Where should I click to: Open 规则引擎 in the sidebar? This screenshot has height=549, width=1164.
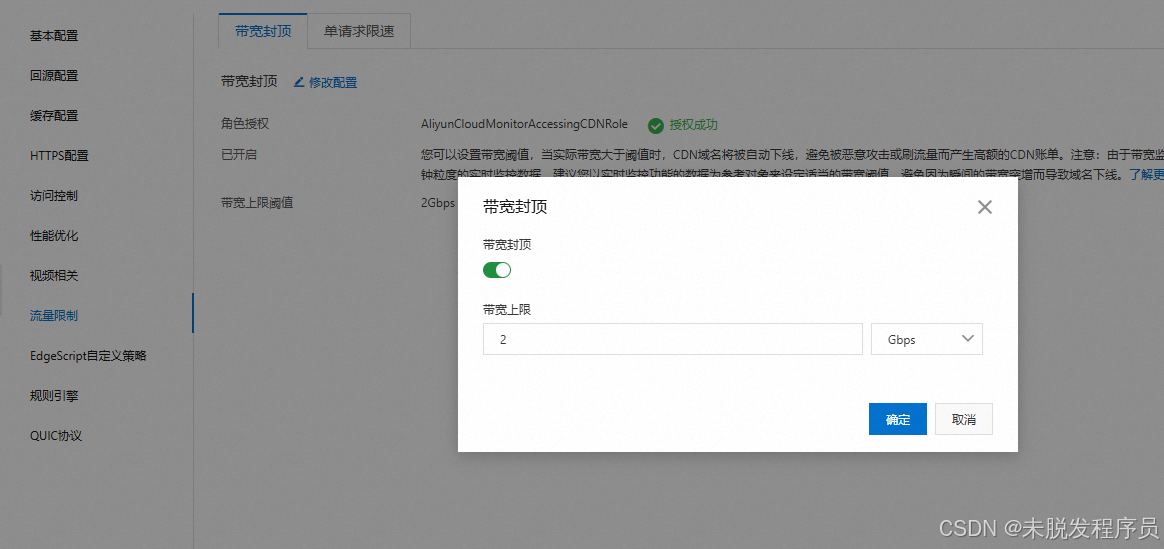coord(53,396)
